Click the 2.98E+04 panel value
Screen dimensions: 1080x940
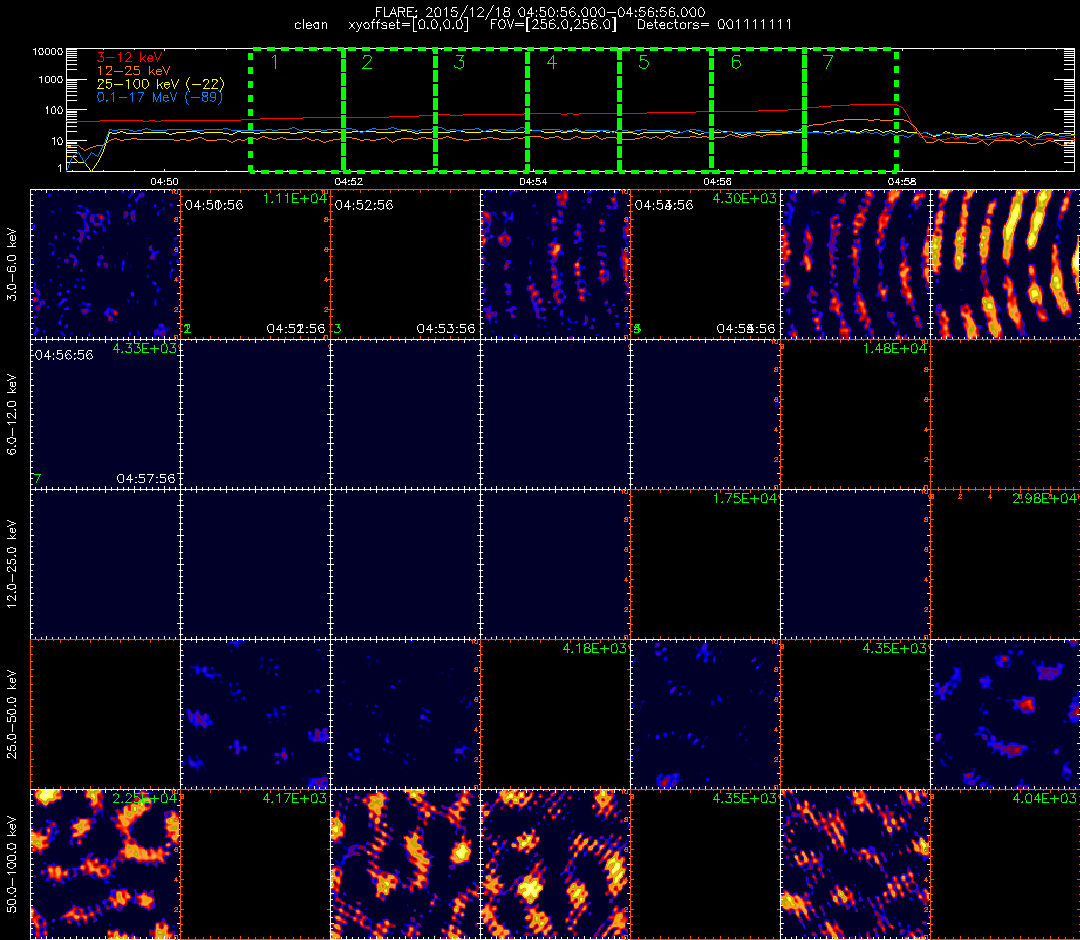click(1045, 499)
